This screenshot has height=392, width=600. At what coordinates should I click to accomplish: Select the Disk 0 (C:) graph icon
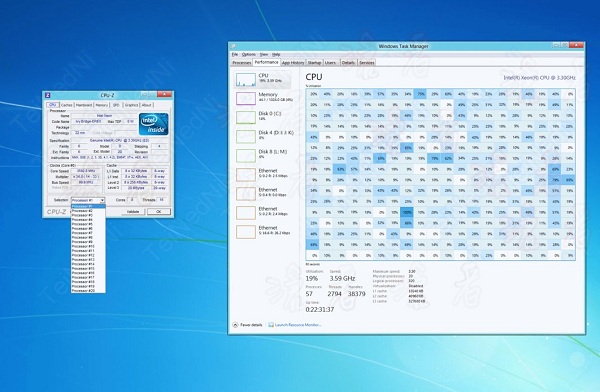coord(246,118)
